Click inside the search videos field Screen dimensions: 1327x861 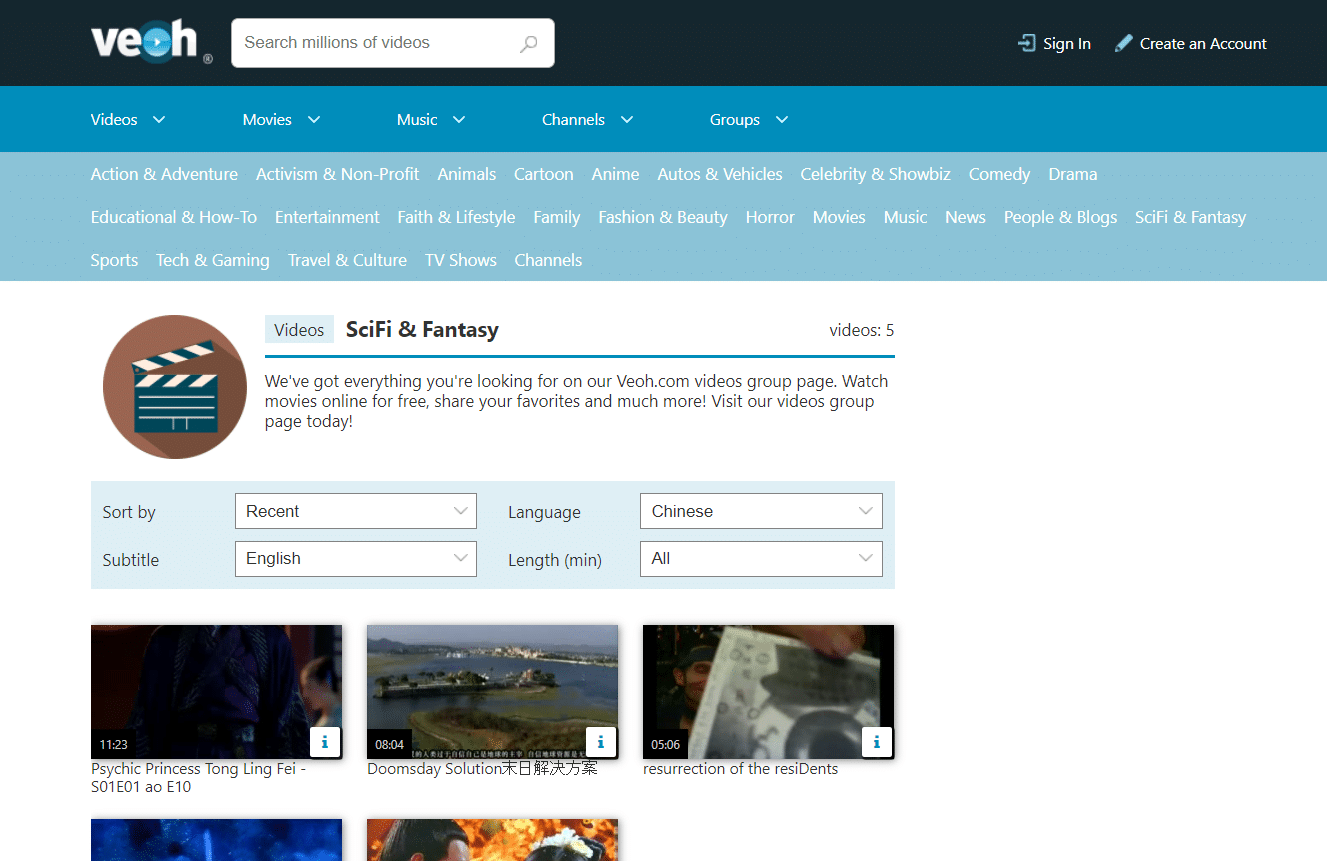pos(380,43)
